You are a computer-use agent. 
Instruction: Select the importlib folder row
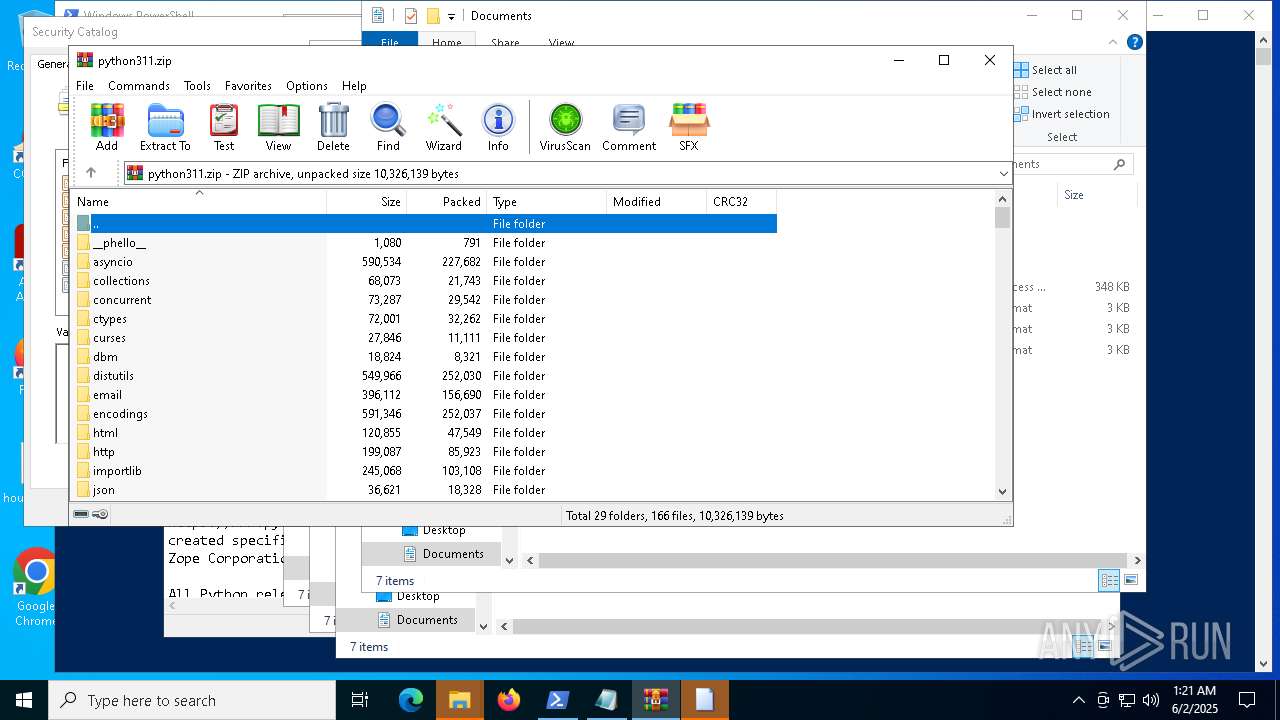pos(425,471)
